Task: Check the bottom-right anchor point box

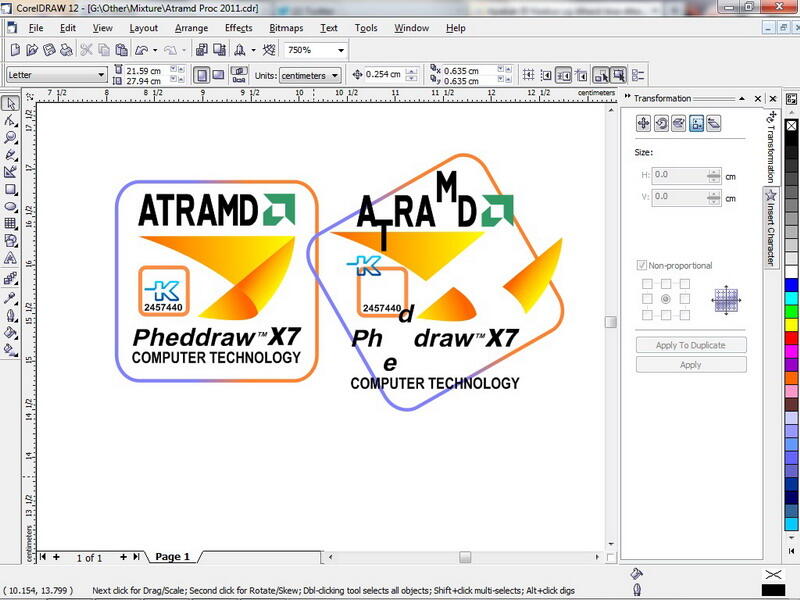Action: point(685,315)
